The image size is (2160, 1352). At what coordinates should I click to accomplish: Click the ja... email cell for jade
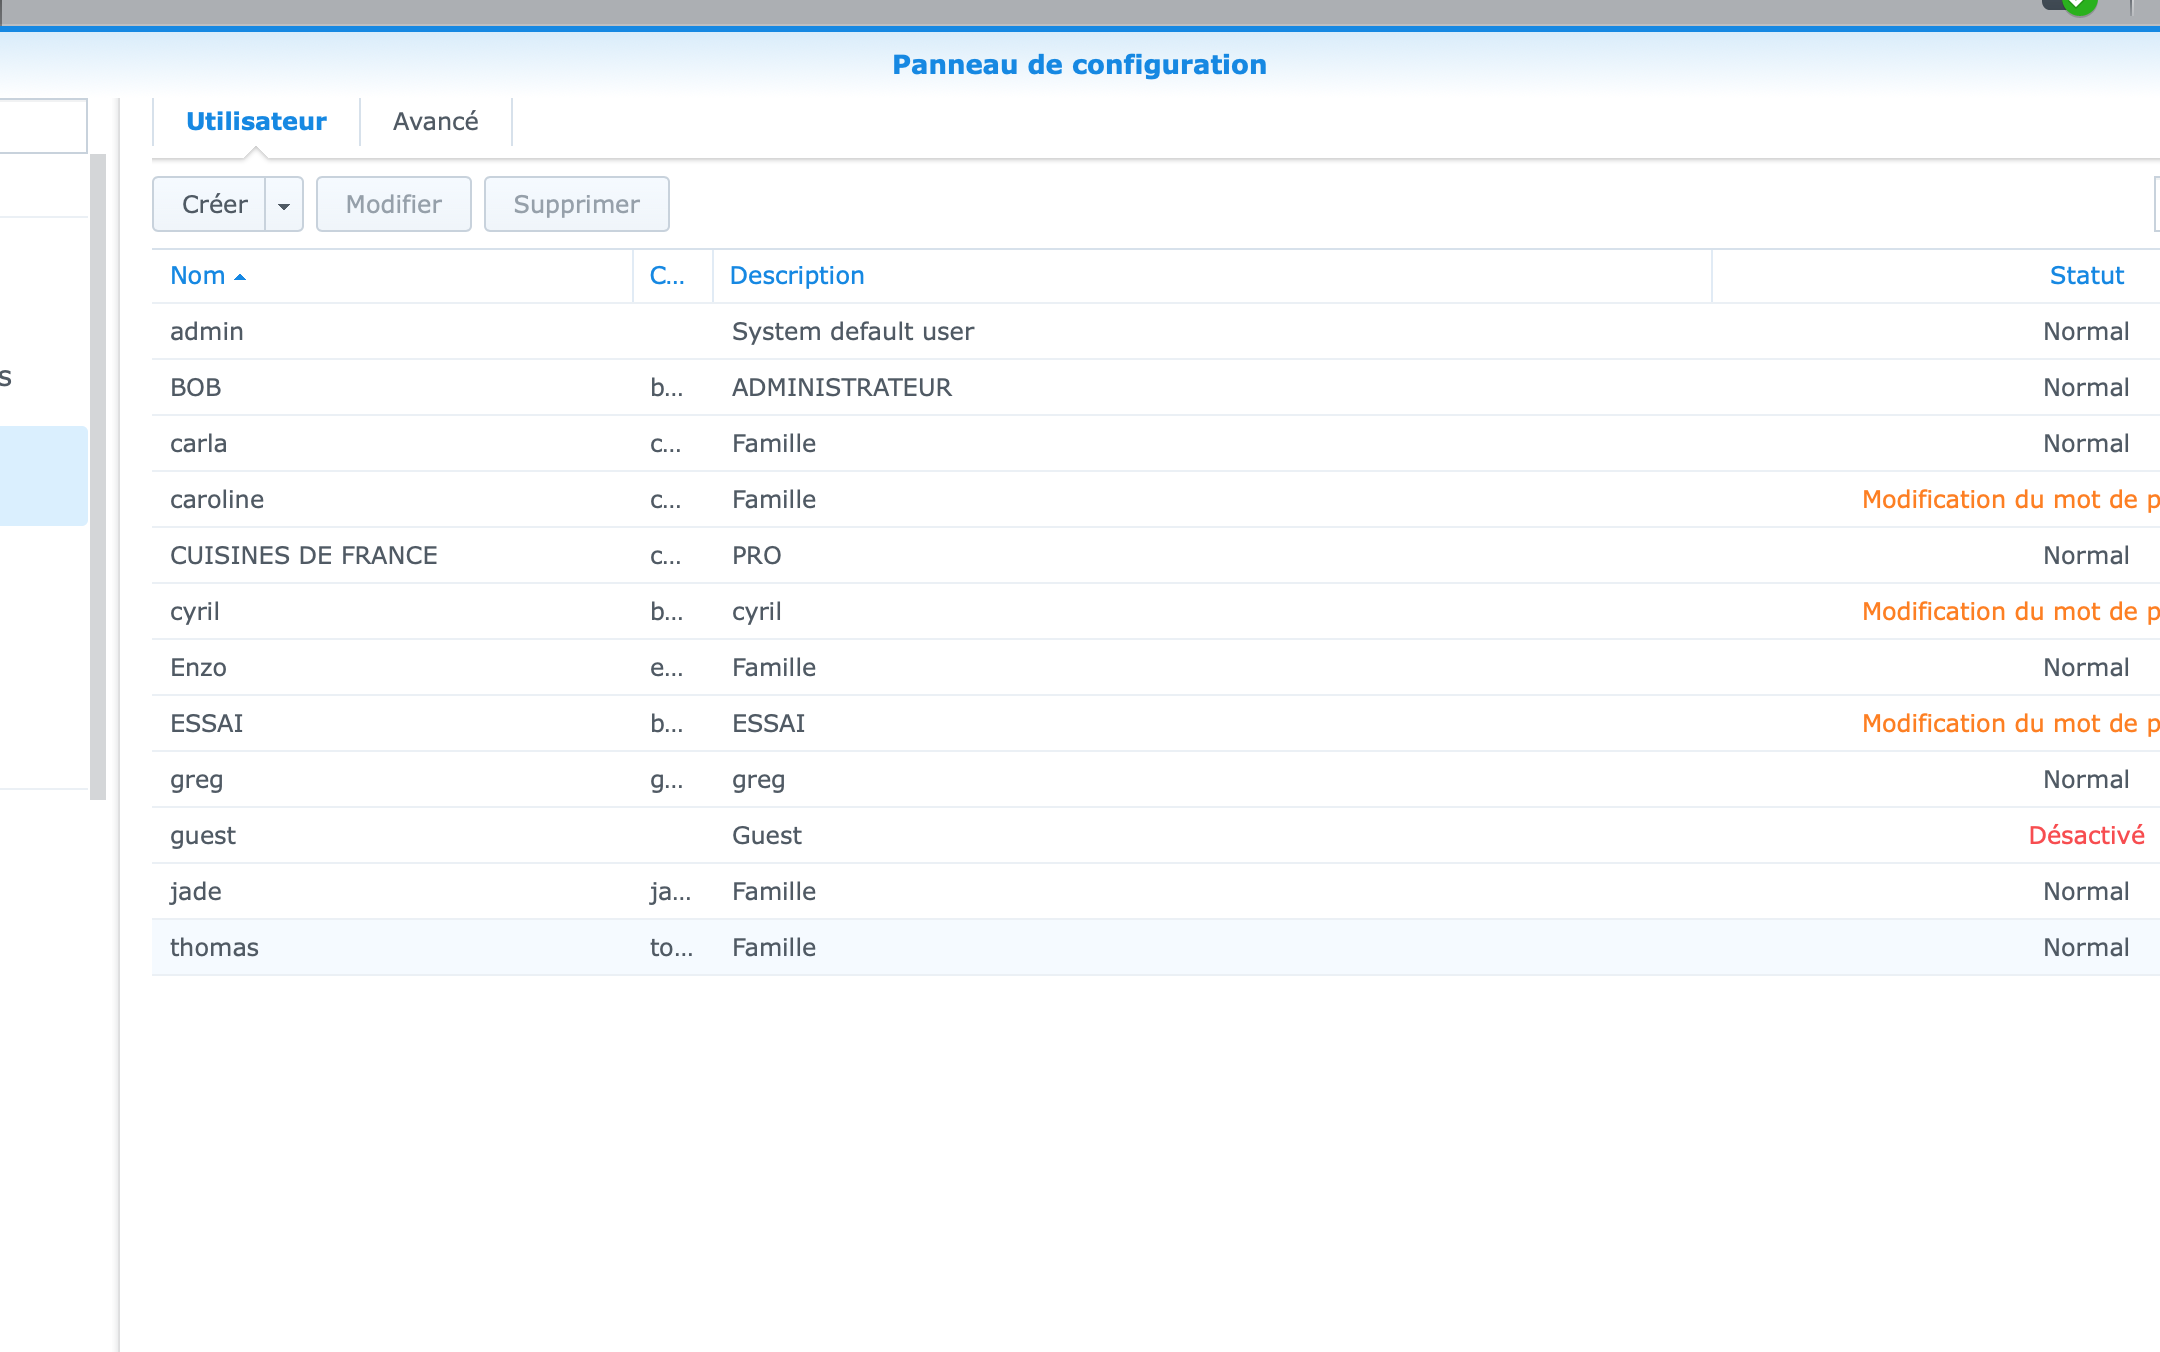click(670, 892)
